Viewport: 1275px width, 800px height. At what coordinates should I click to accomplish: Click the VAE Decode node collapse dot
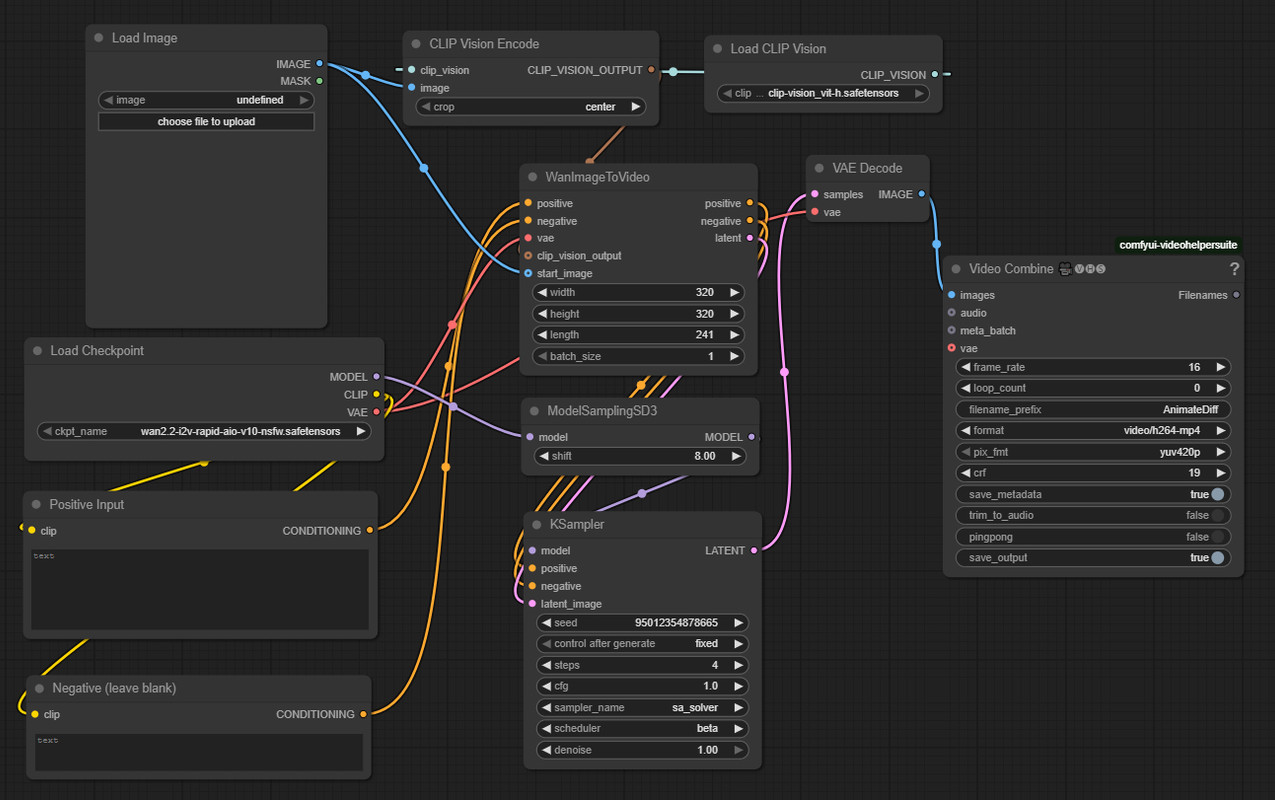[x=819, y=168]
